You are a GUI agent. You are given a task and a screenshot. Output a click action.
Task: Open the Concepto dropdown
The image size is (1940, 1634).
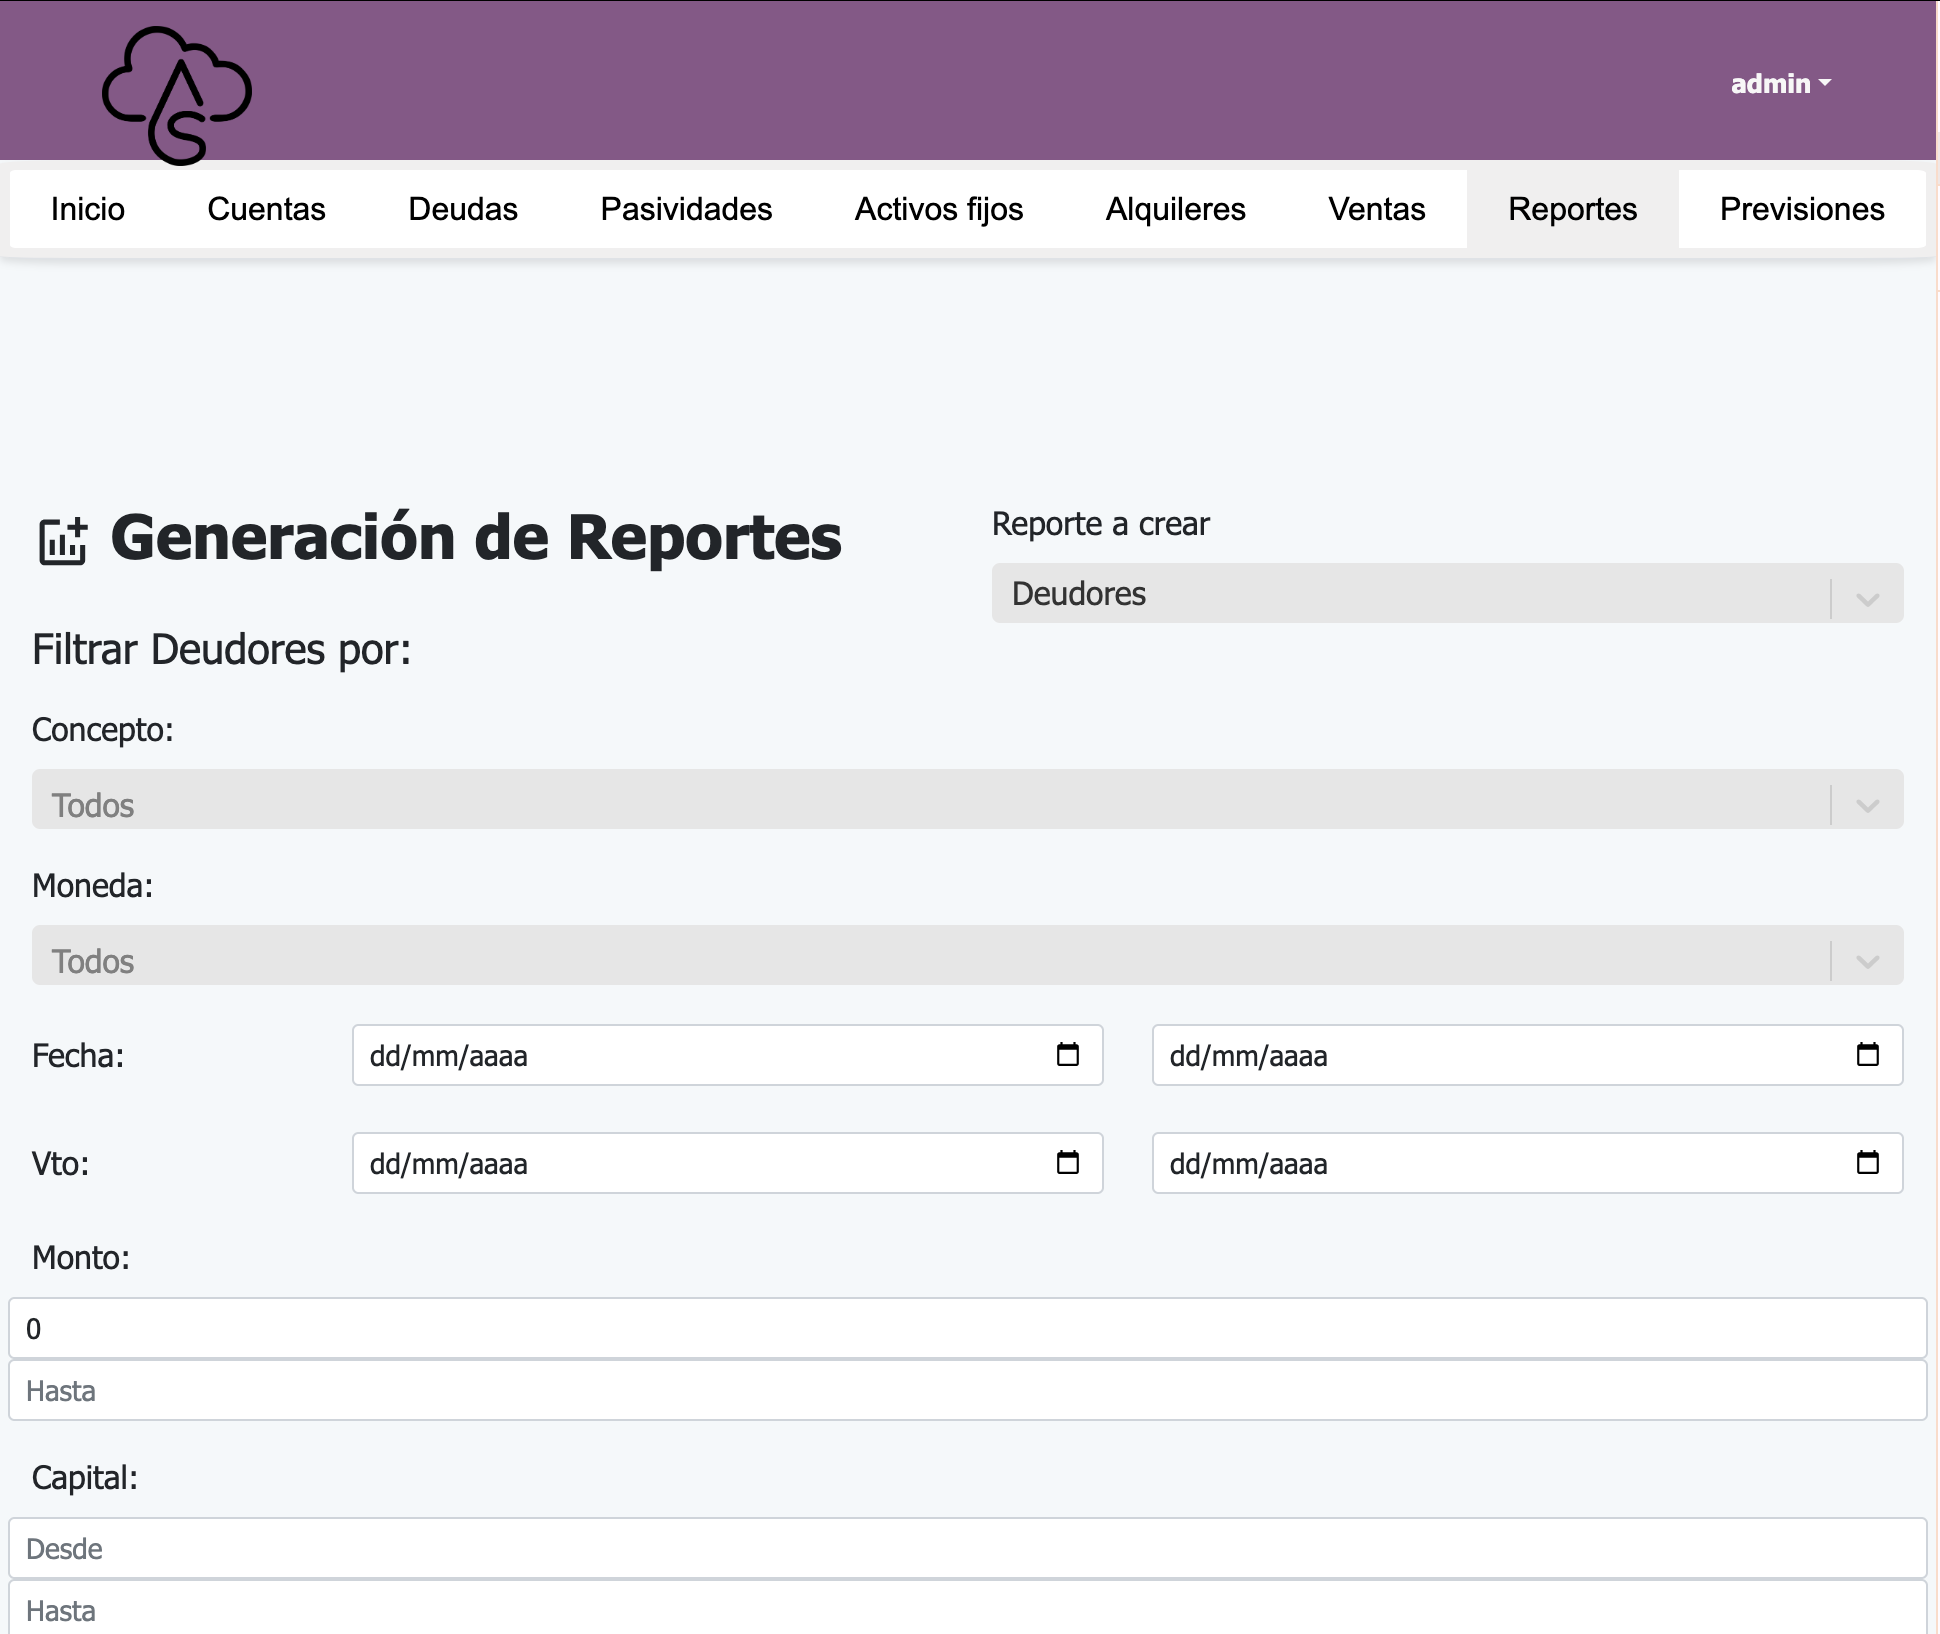point(966,801)
